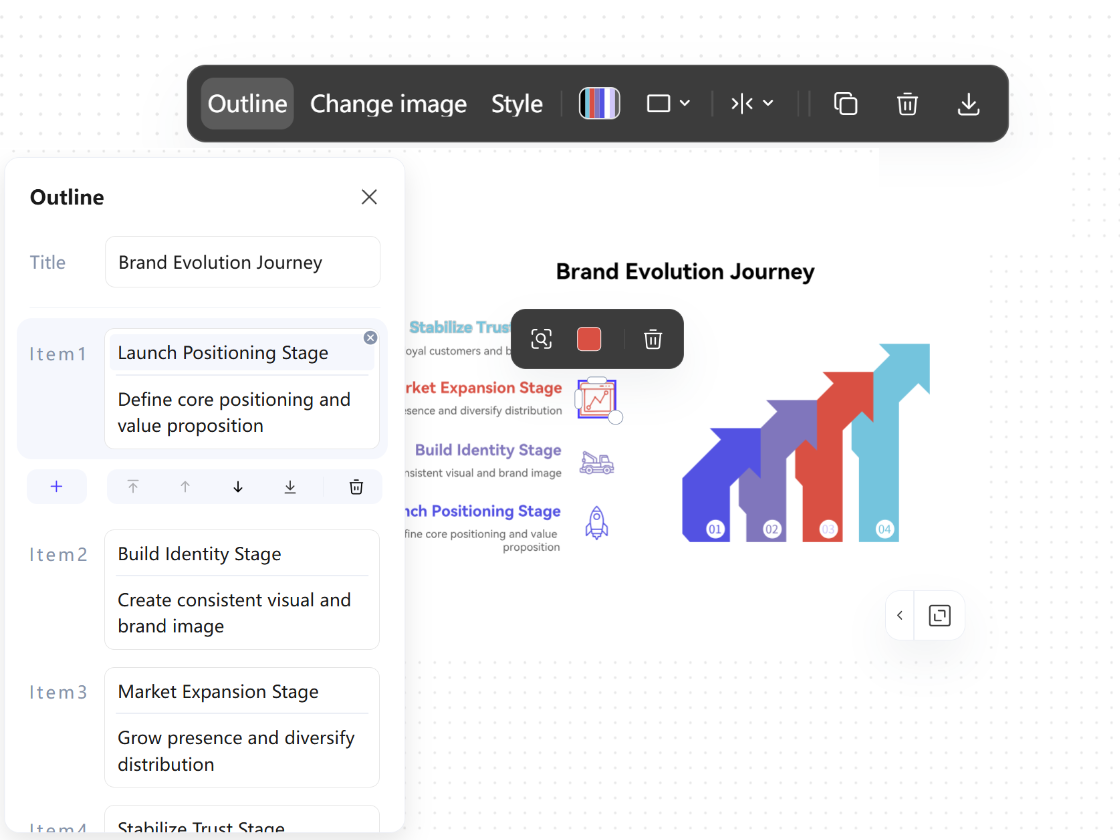Move Item1 to bottom with the underlined-arrow icon
Viewport: 1120px width, 840px height.
click(x=290, y=486)
